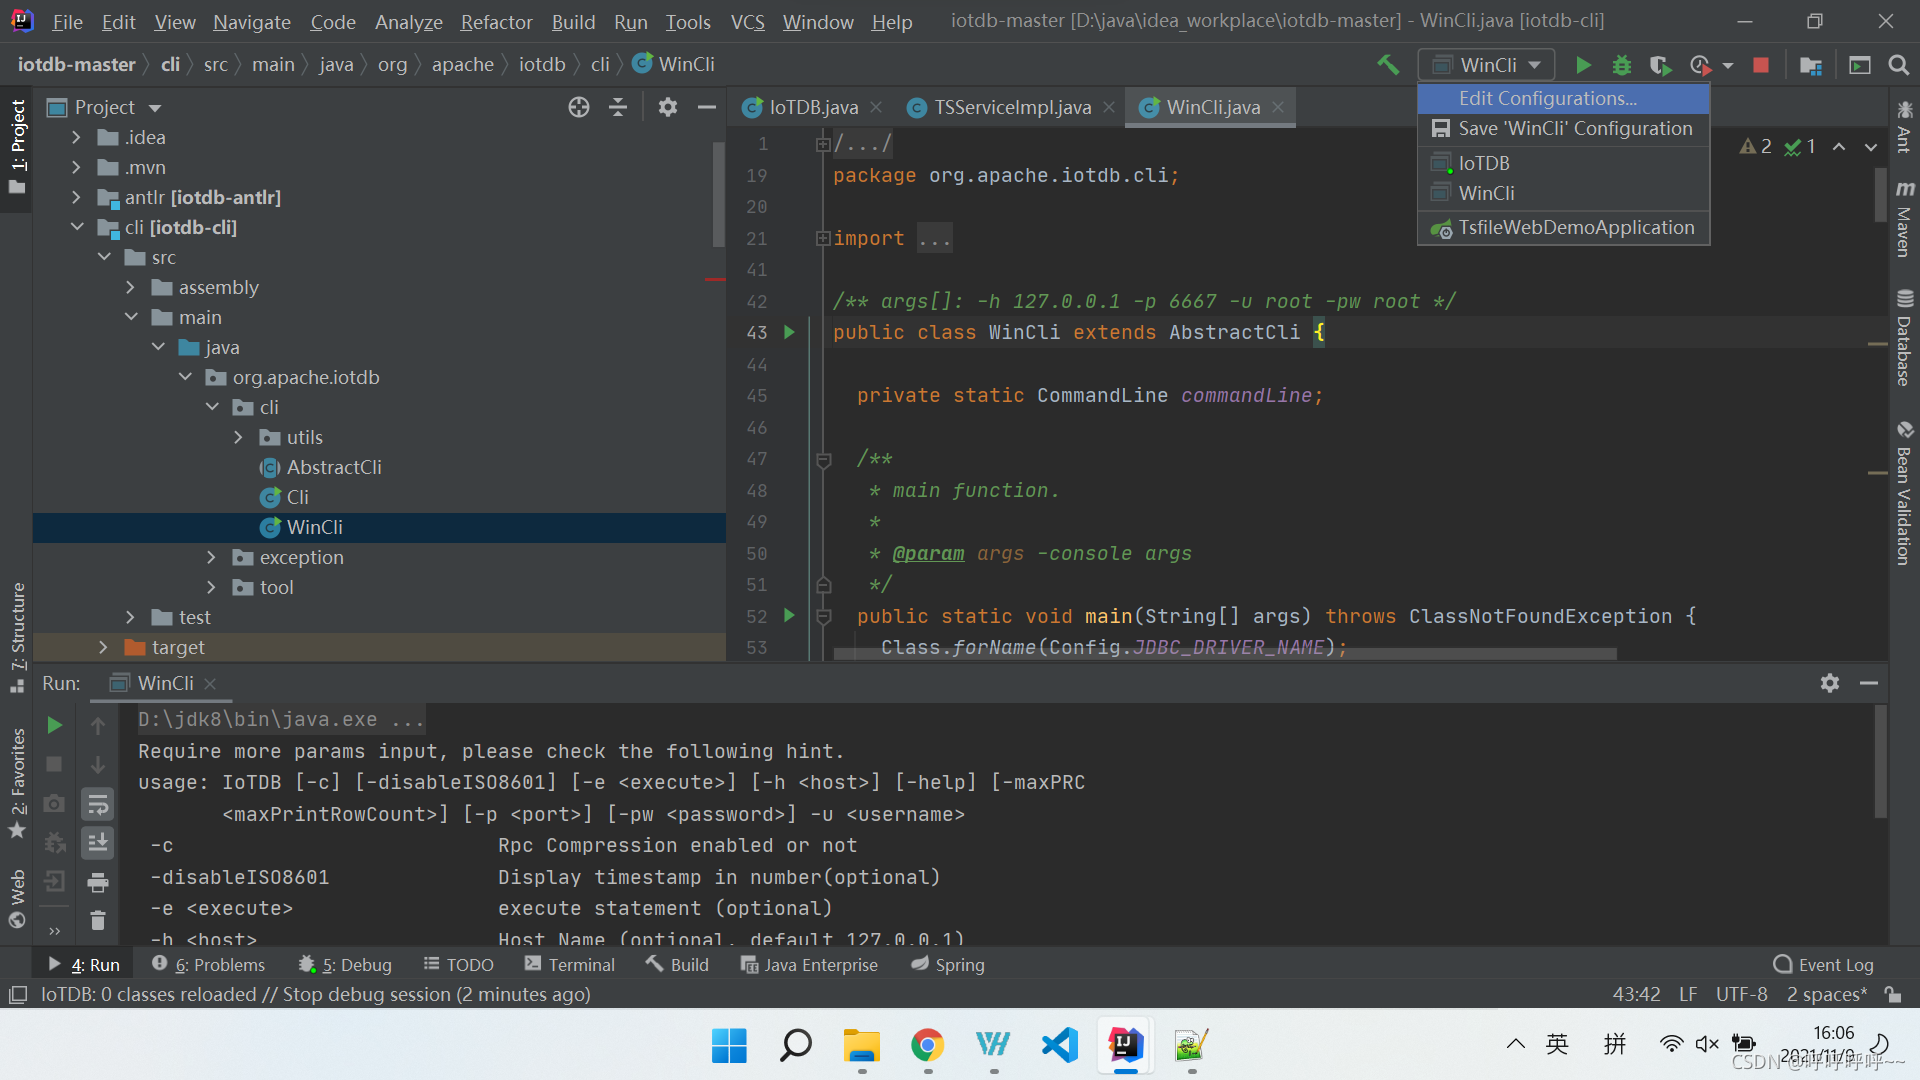The width and height of the screenshot is (1920, 1080).
Task: Open the Terminal tool button
Action: [570, 964]
